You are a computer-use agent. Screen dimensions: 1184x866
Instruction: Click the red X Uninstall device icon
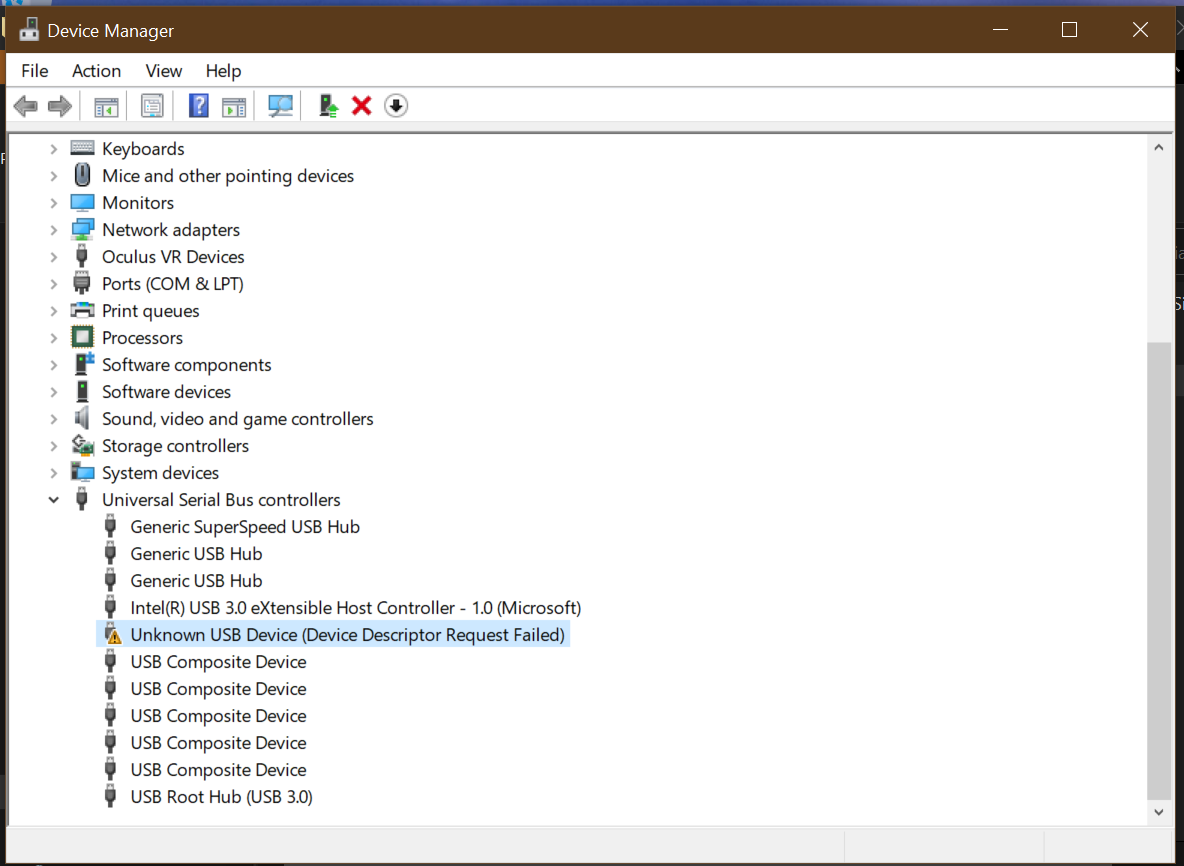coord(362,106)
